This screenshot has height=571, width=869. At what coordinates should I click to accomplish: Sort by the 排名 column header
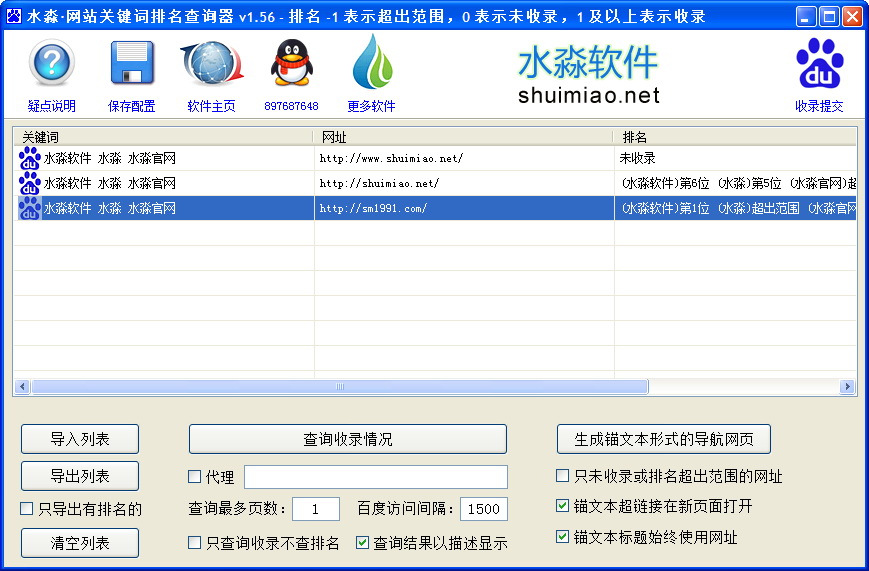tap(735, 137)
